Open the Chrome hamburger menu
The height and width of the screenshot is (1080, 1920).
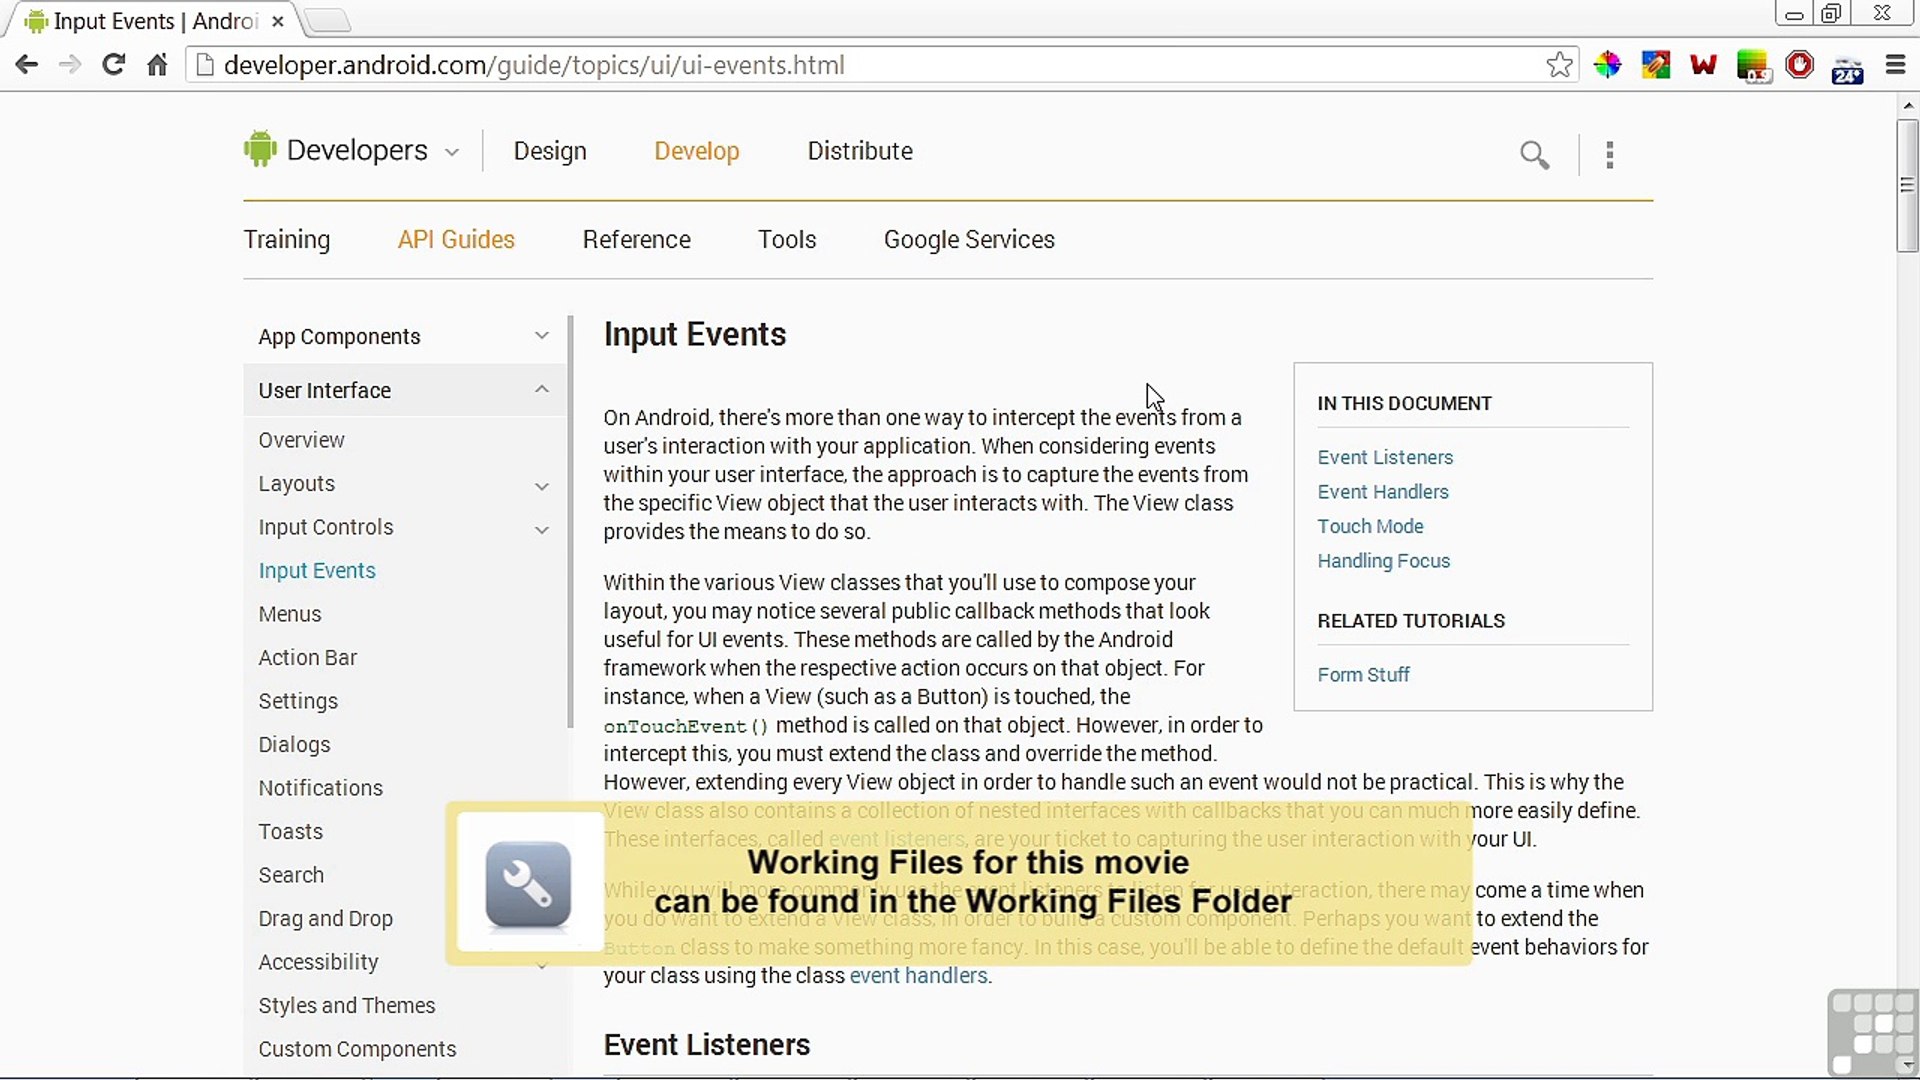[x=1895, y=65]
